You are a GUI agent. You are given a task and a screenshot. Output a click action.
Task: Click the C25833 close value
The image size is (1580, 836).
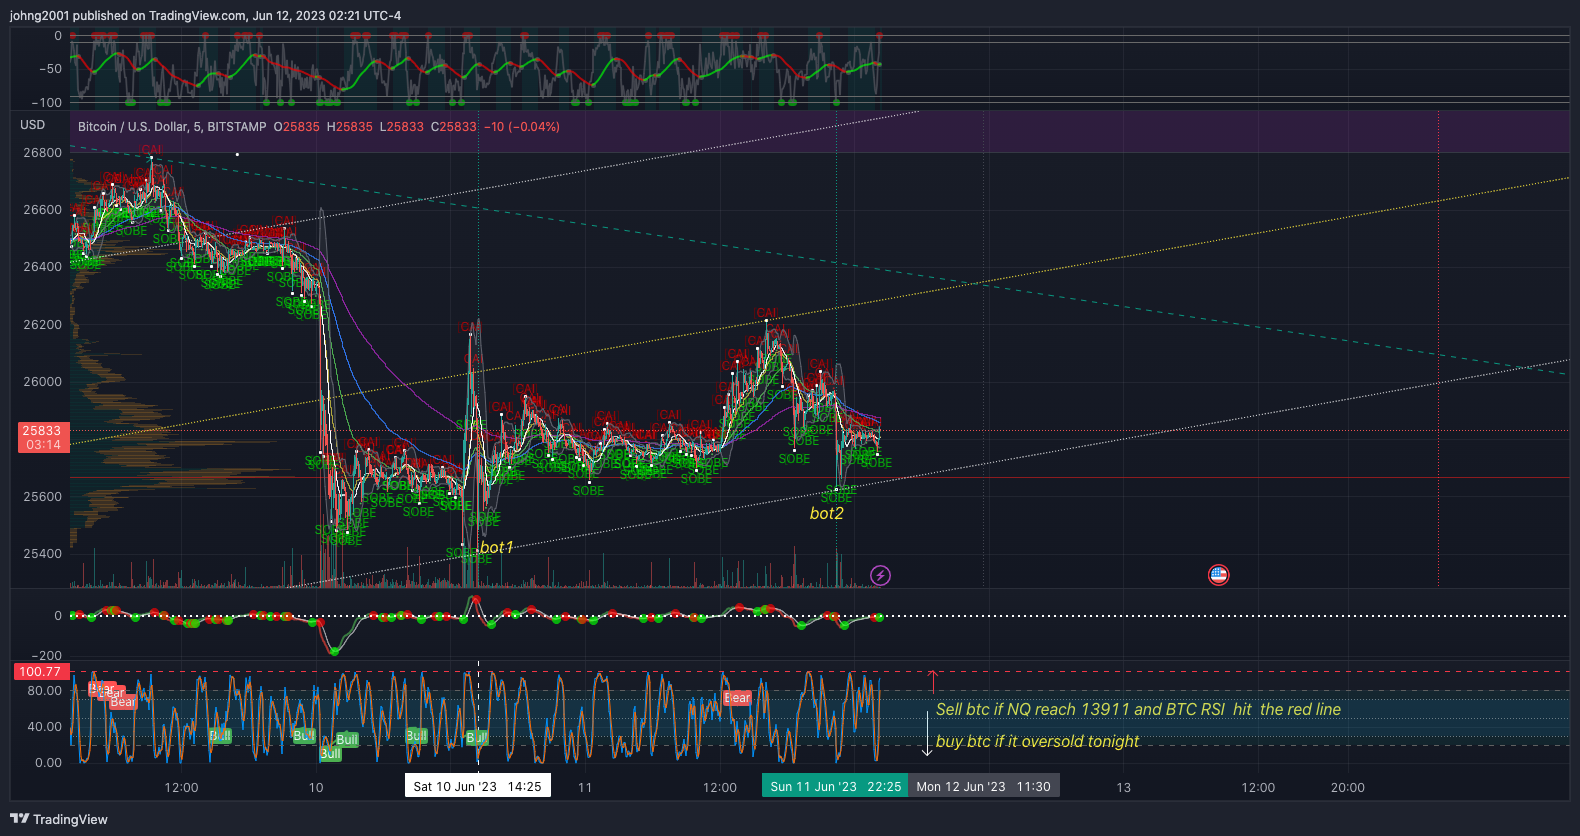point(454,127)
